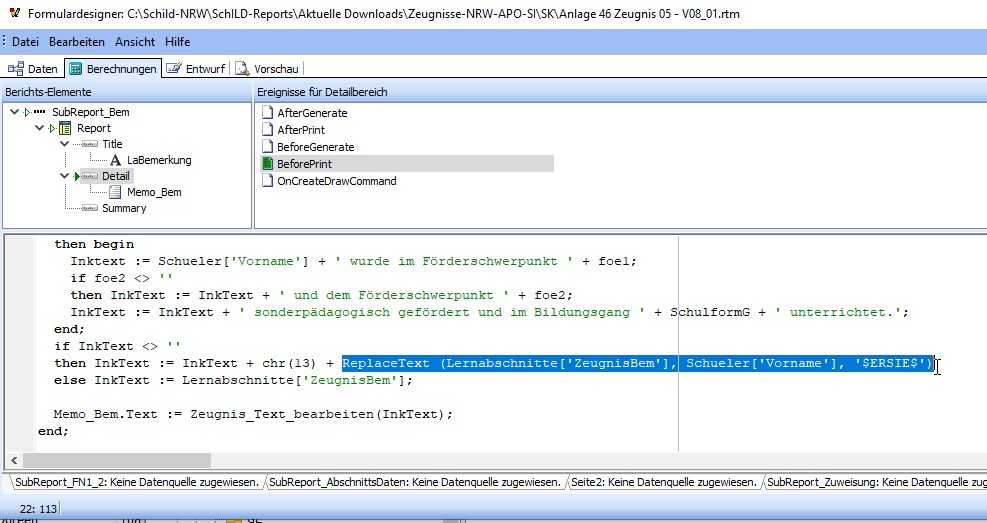Collapse the Report tree node

[40, 128]
